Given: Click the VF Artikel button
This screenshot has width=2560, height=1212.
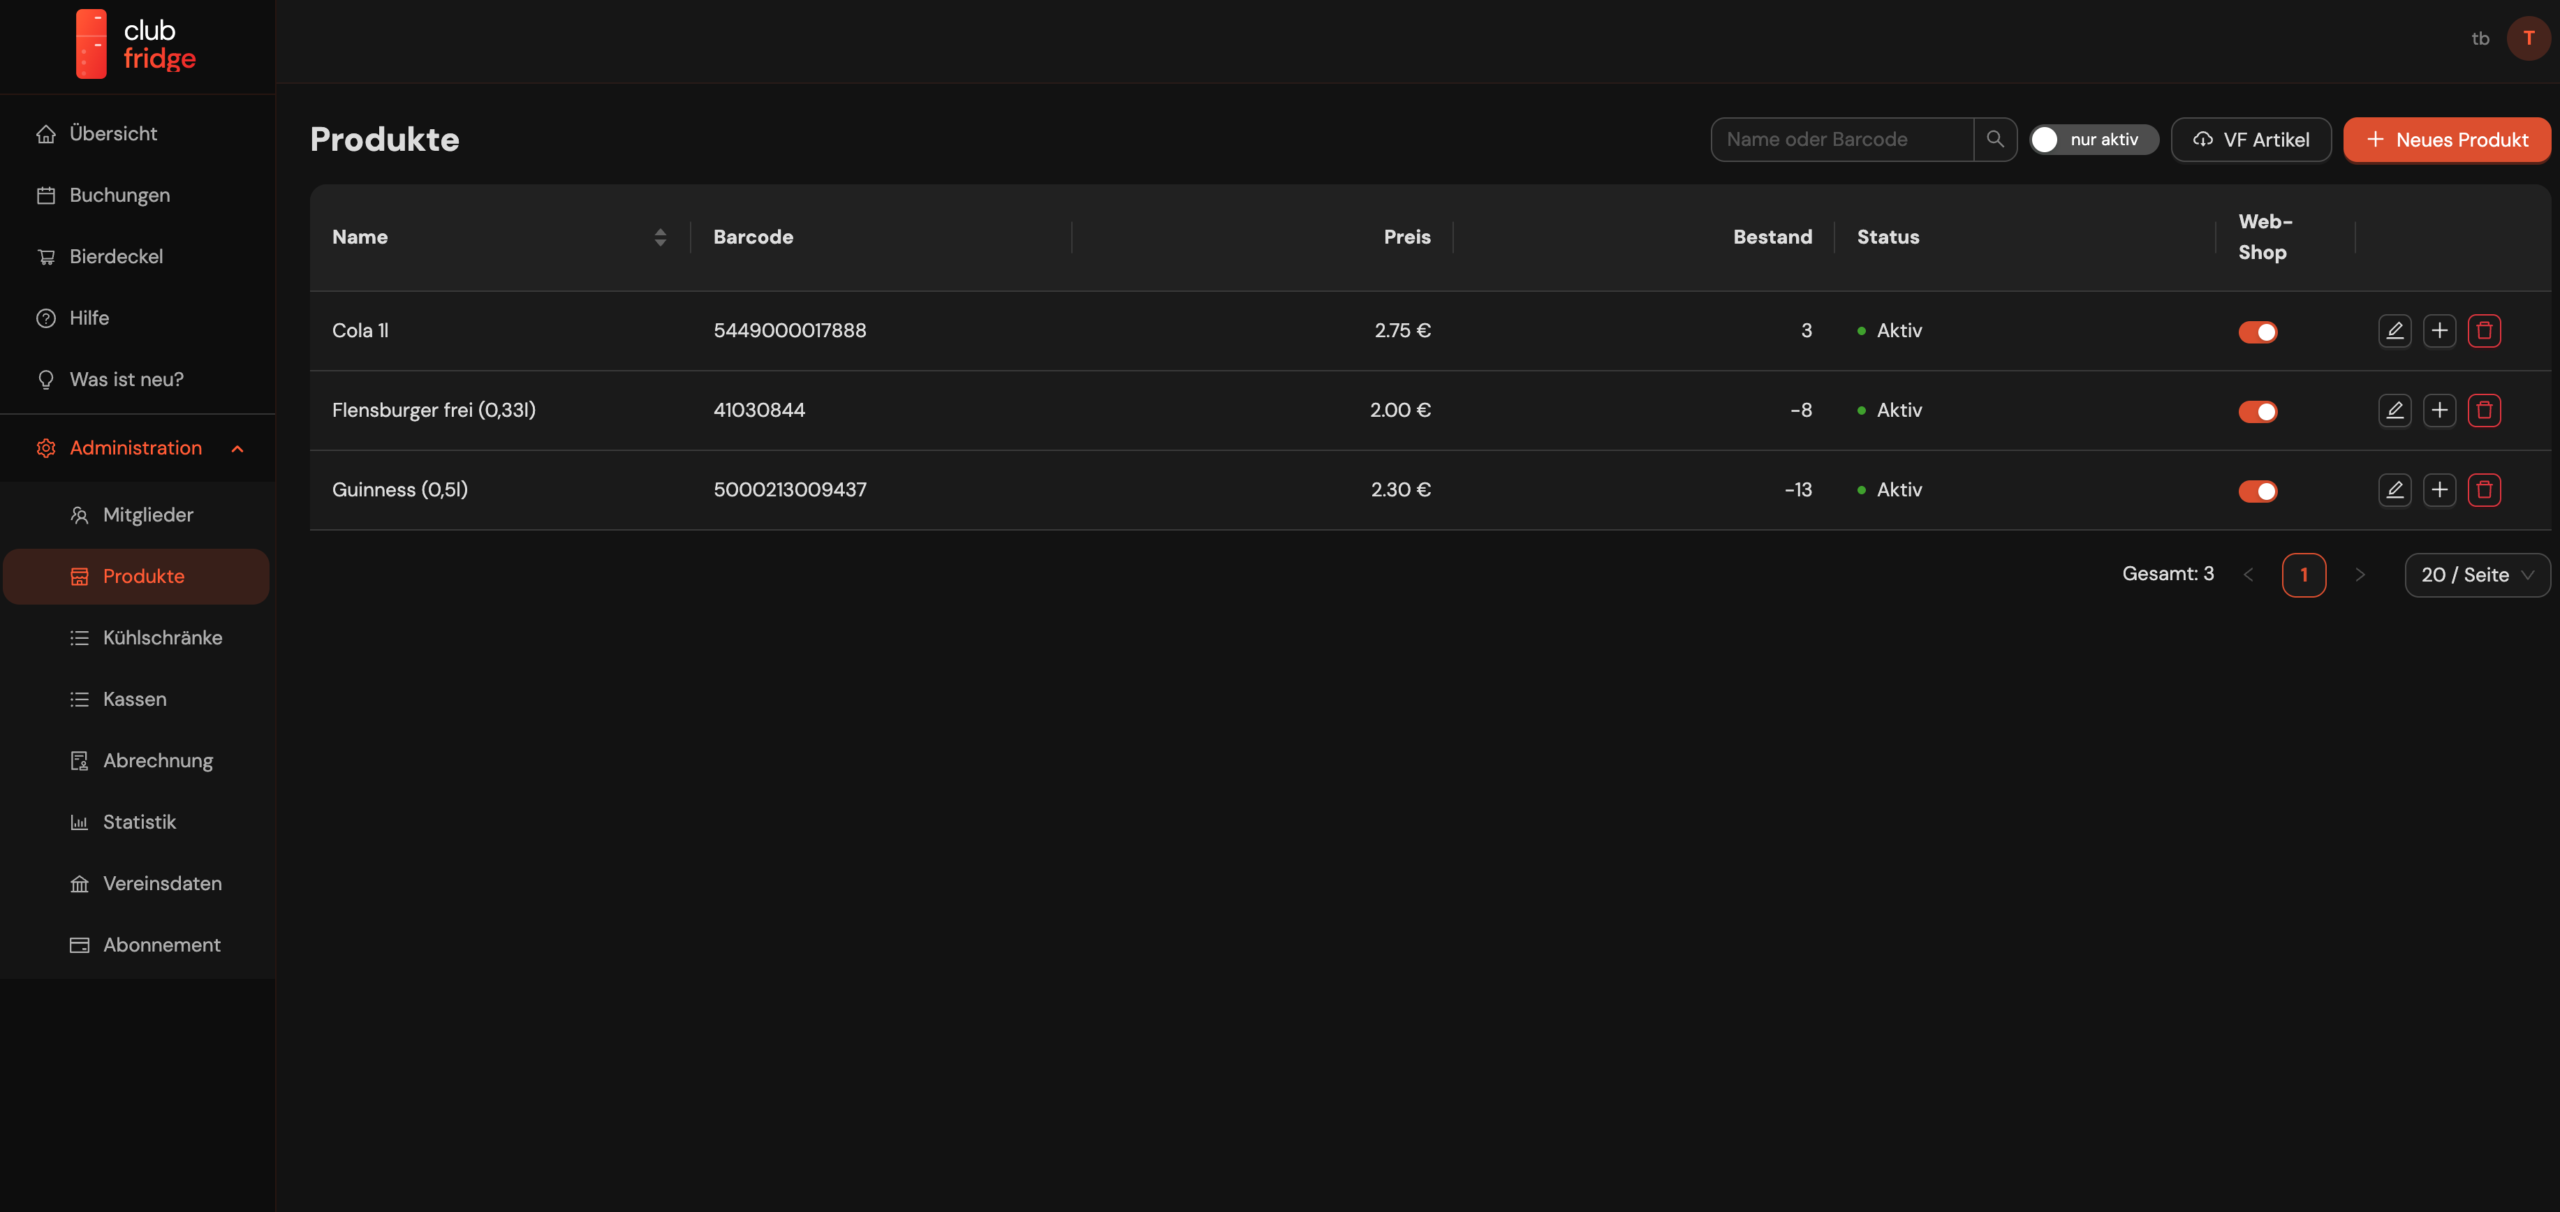Looking at the screenshot, I should click(x=2250, y=139).
